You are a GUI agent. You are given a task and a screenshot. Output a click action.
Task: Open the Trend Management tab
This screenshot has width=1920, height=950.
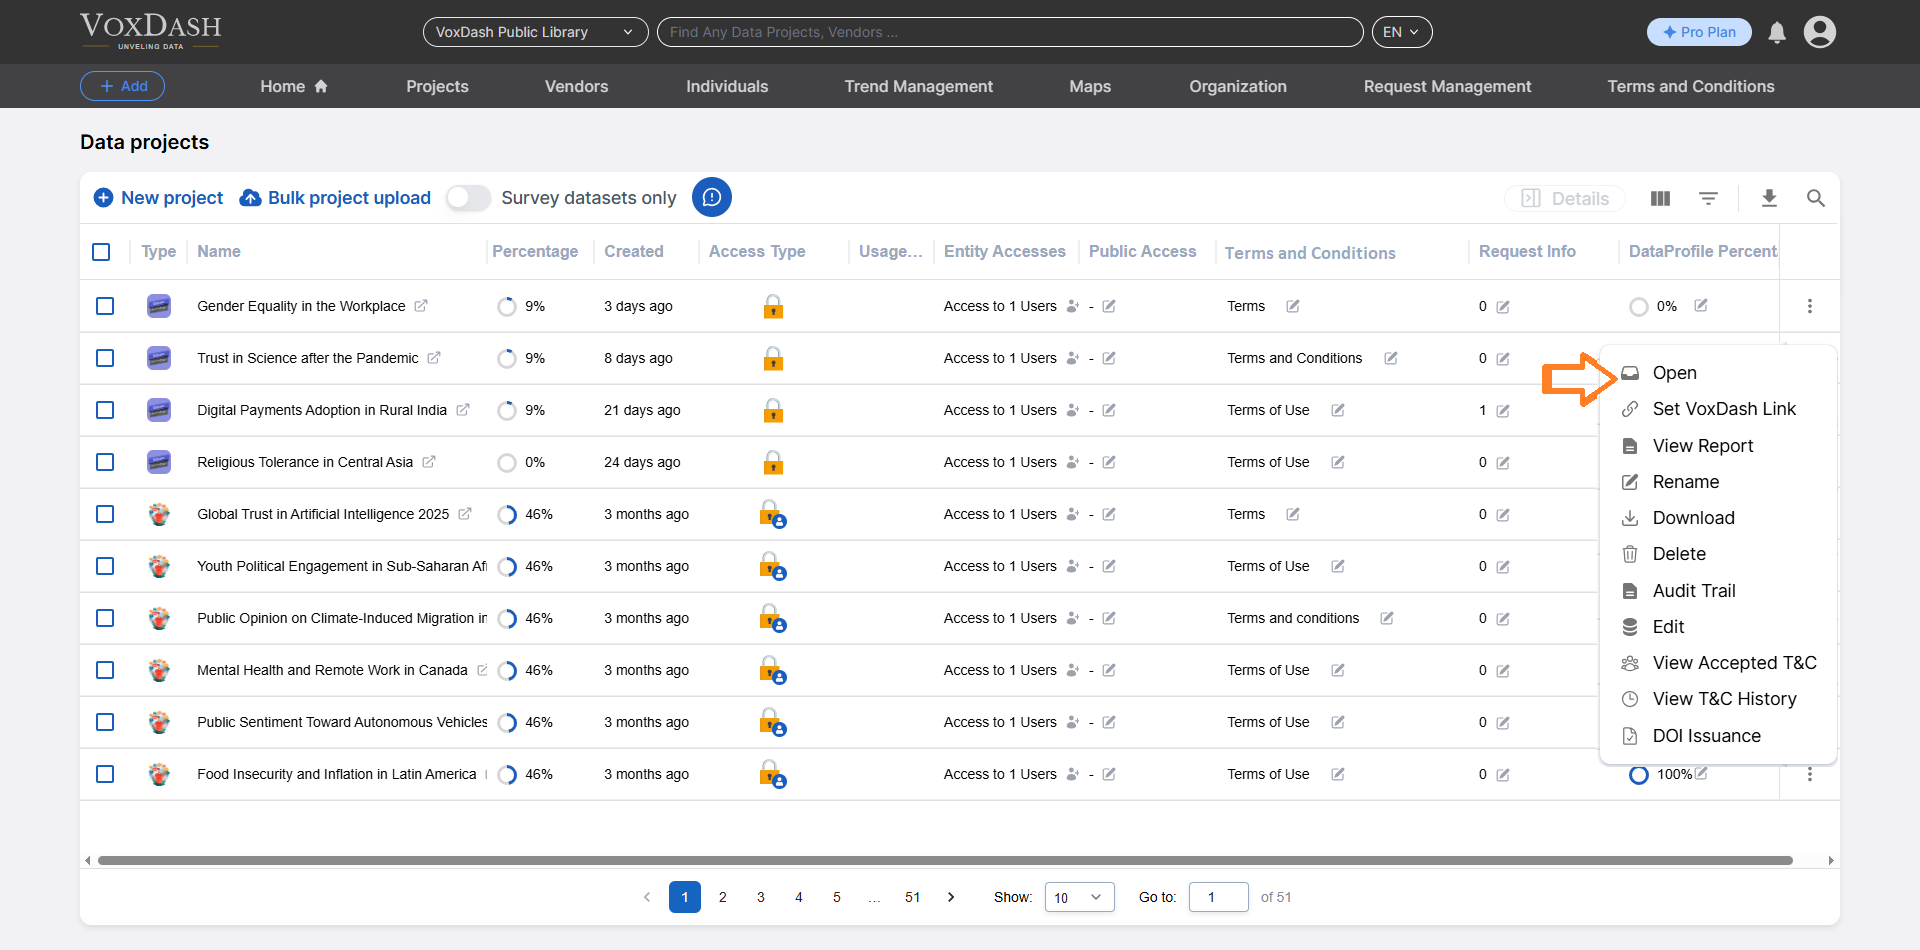918,86
